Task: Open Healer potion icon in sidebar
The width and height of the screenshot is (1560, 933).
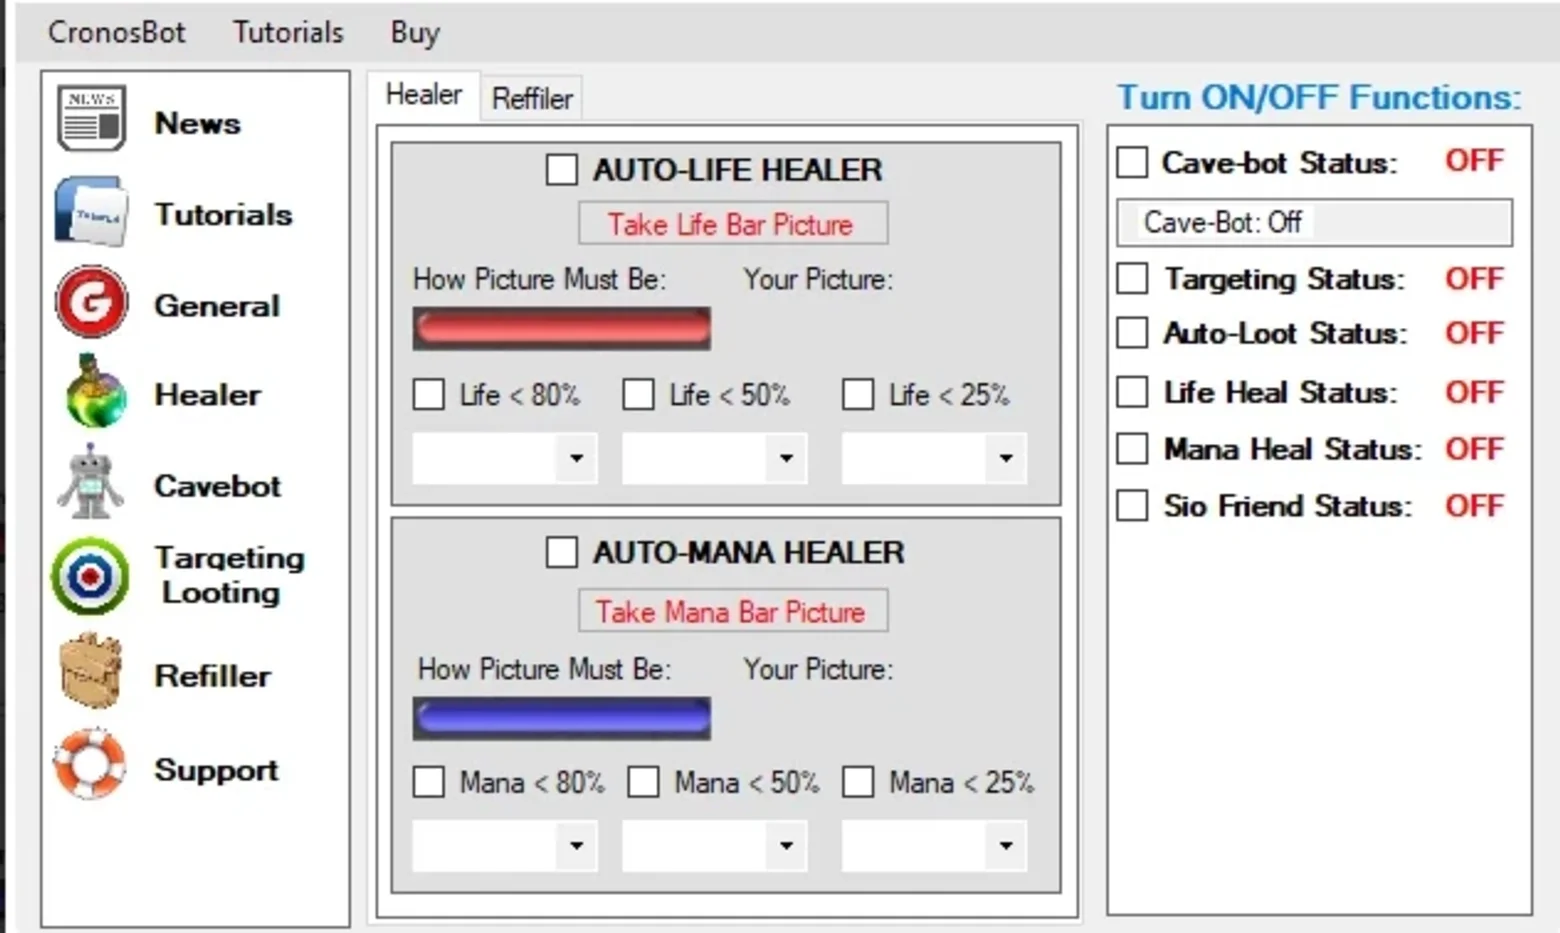Action: pyautogui.click(x=95, y=392)
